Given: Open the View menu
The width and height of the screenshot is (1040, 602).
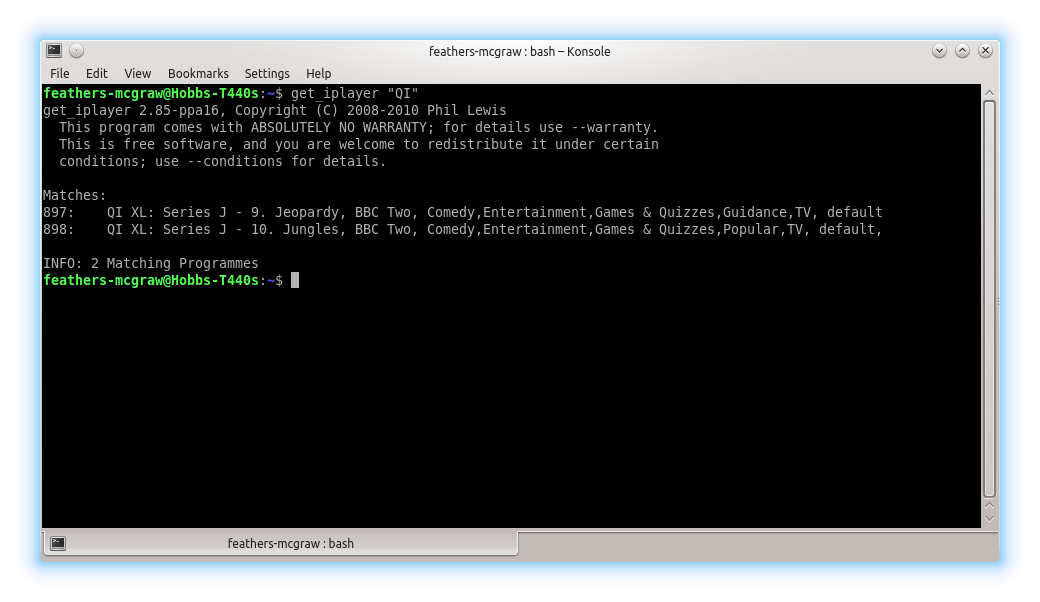Looking at the screenshot, I should click(137, 74).
